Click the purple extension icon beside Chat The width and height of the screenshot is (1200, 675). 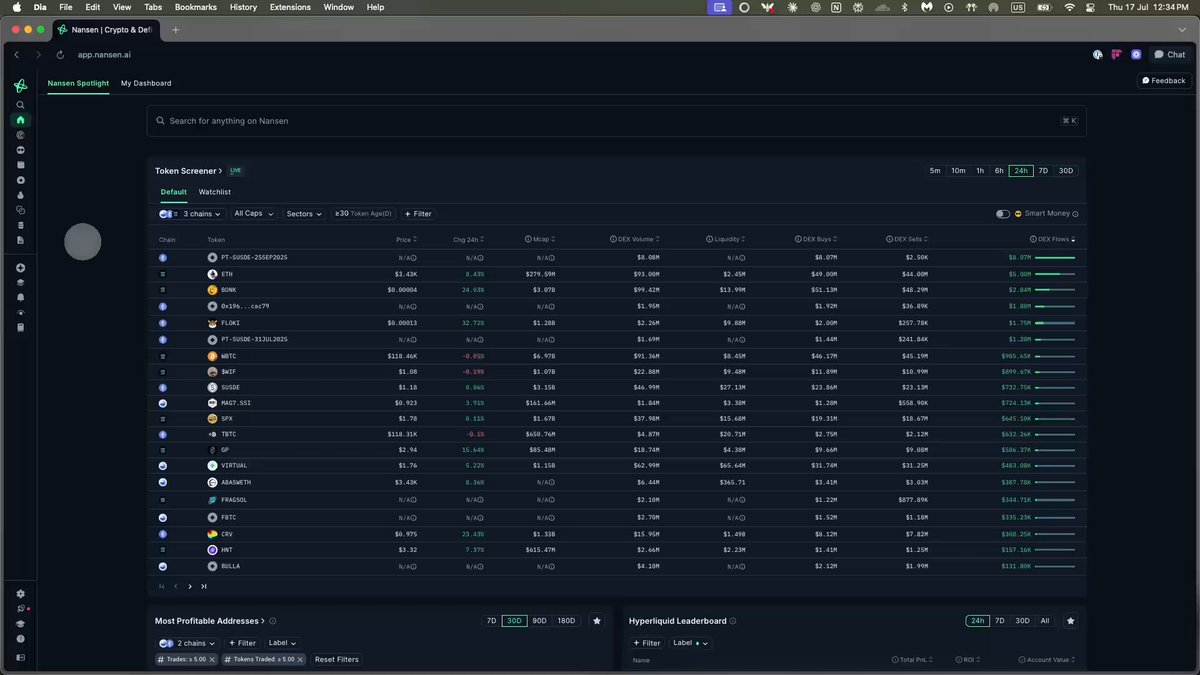1136,55
